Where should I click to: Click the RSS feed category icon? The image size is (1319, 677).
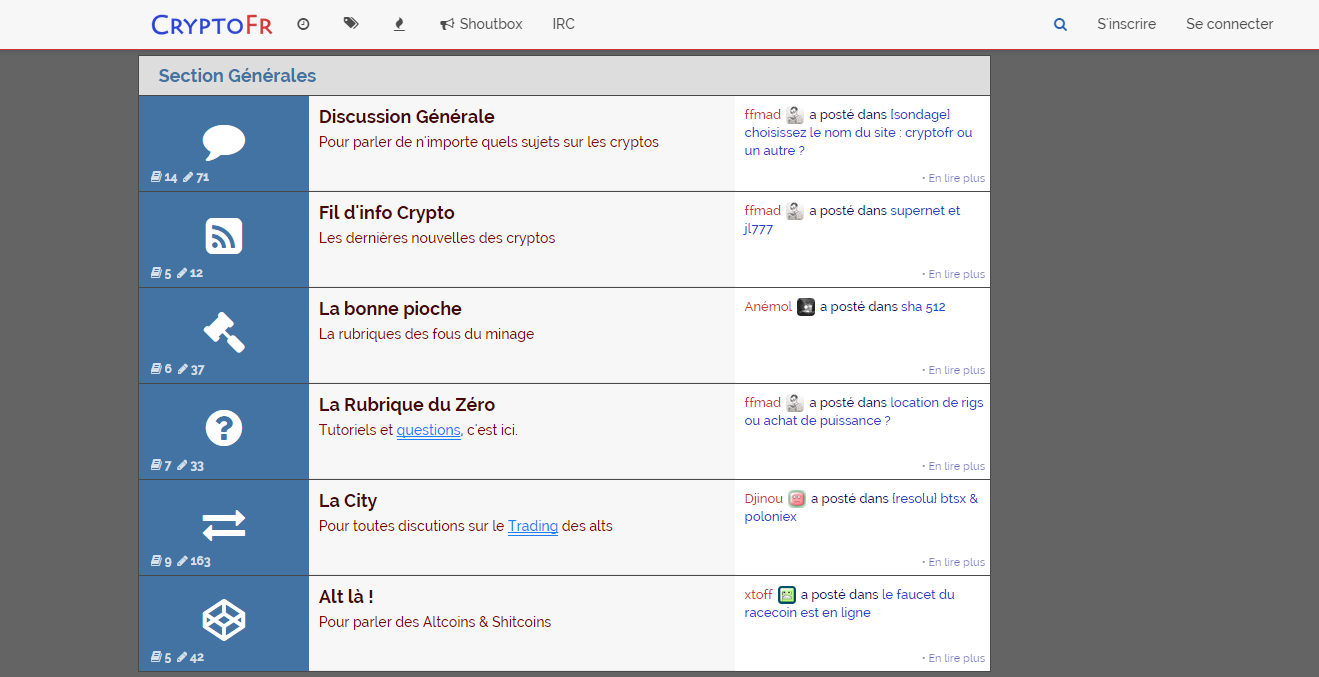pos(223,237)
